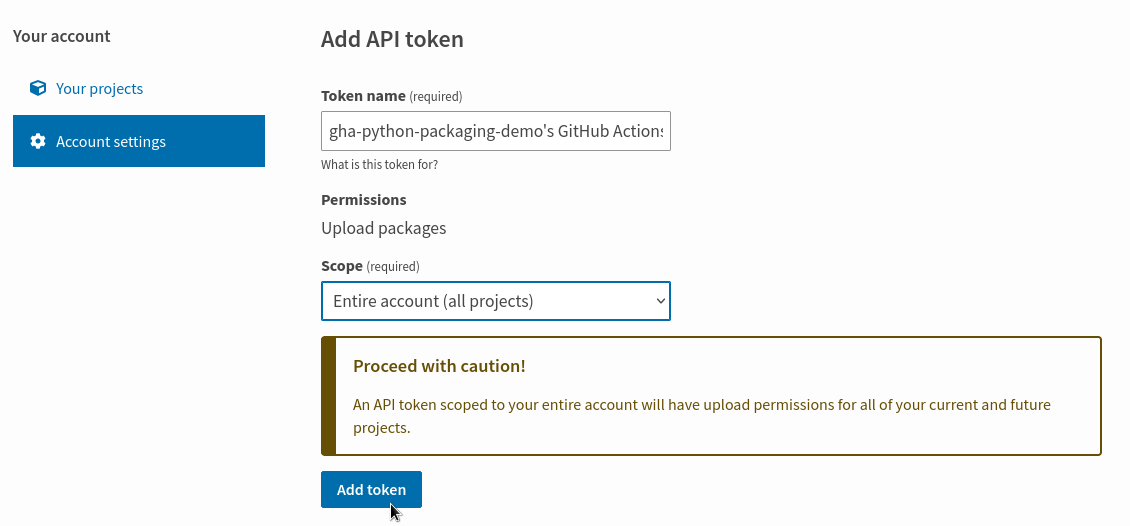Click the "What is this token for?" hint

[x=379, y=164]
